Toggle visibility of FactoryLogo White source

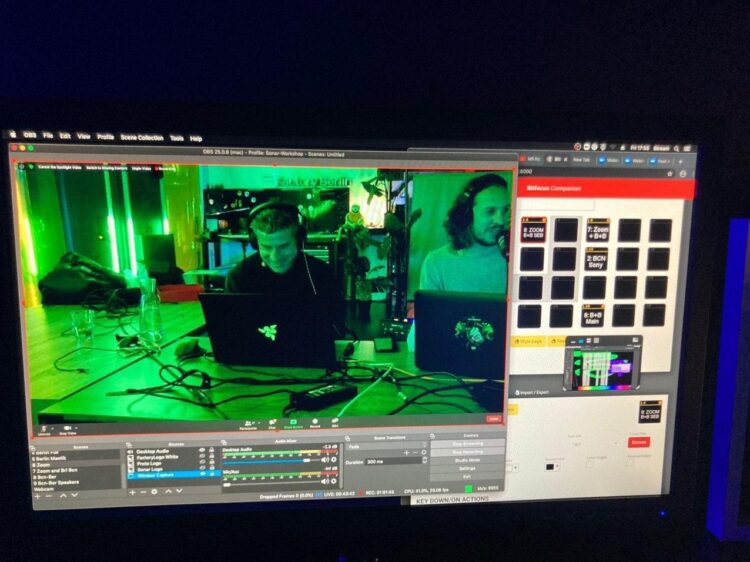(x=202, y=456)
